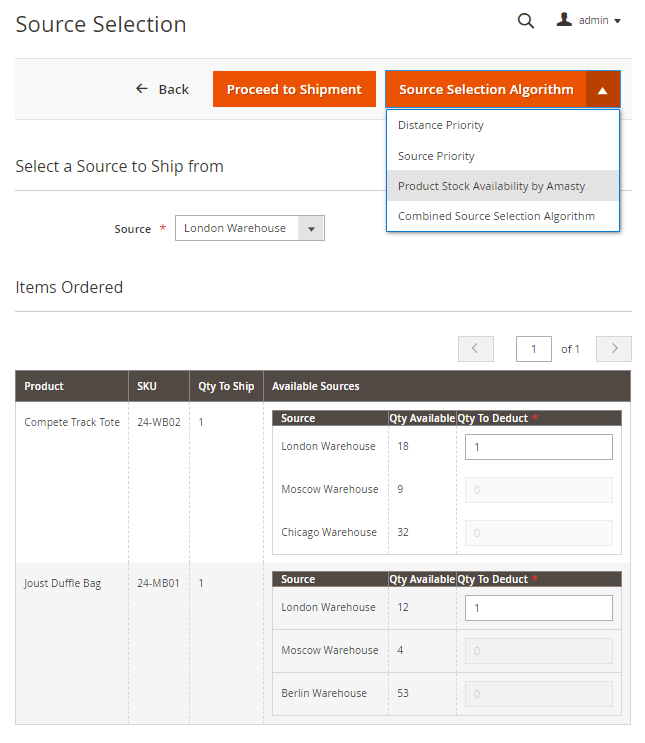Collapse the algorithm dropdown arrow toggle

pos(603,90)
